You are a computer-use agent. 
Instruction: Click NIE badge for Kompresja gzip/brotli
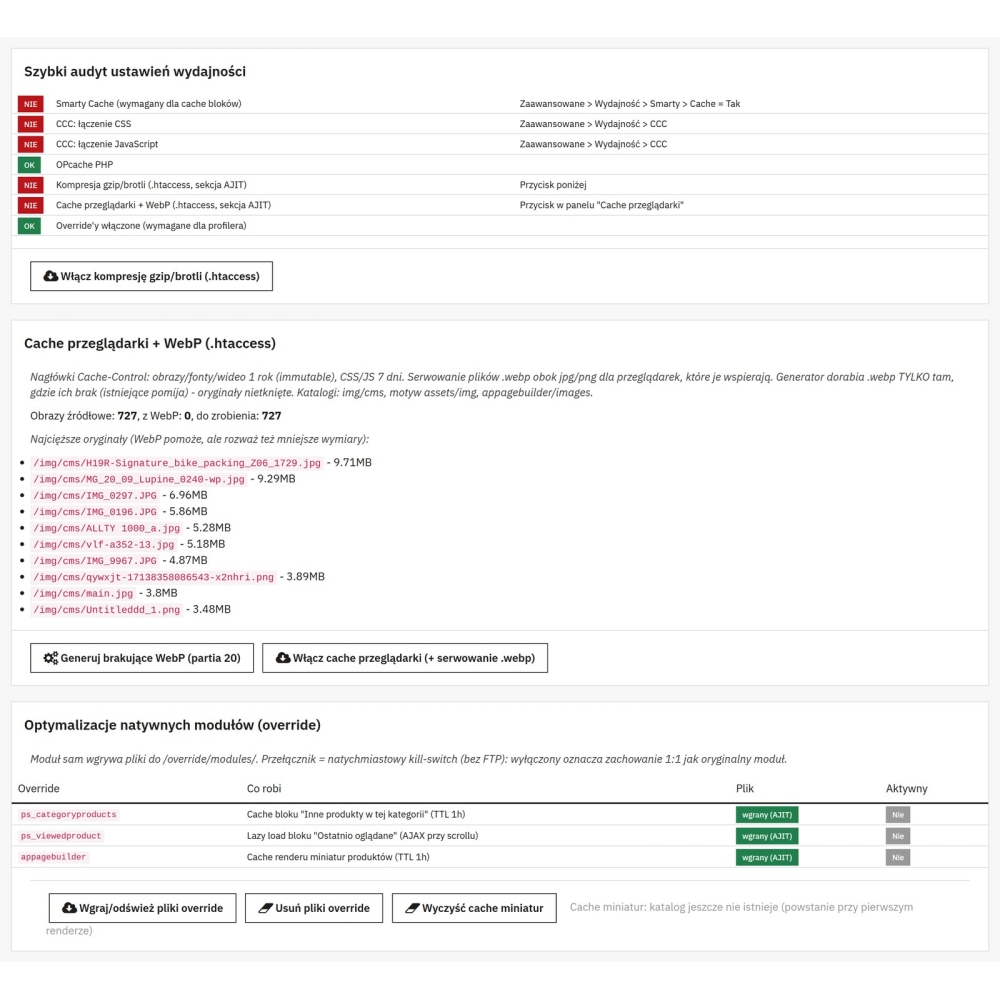point(30,185)
